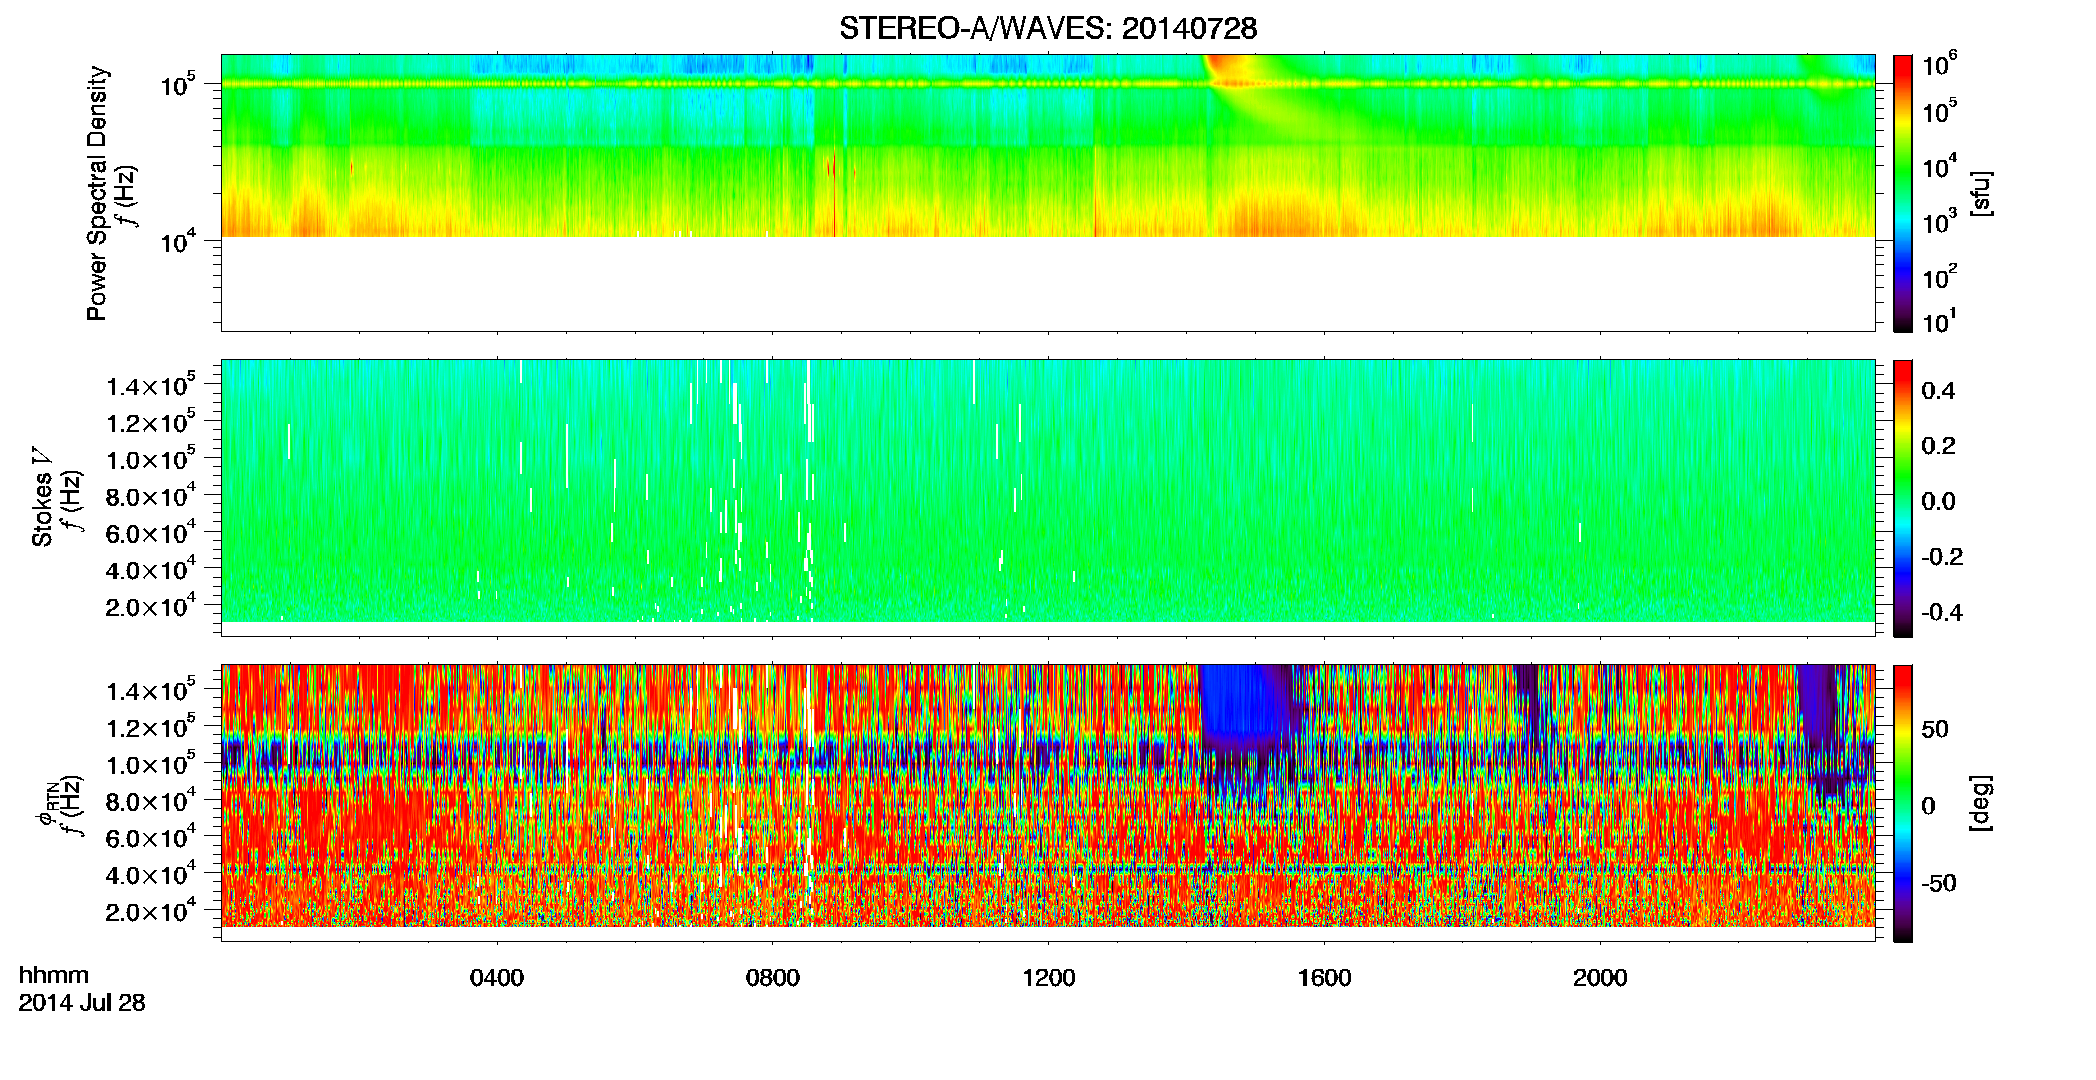
Task: Click the 2014 Jul 28 date label
Action: coord(82,1003)
